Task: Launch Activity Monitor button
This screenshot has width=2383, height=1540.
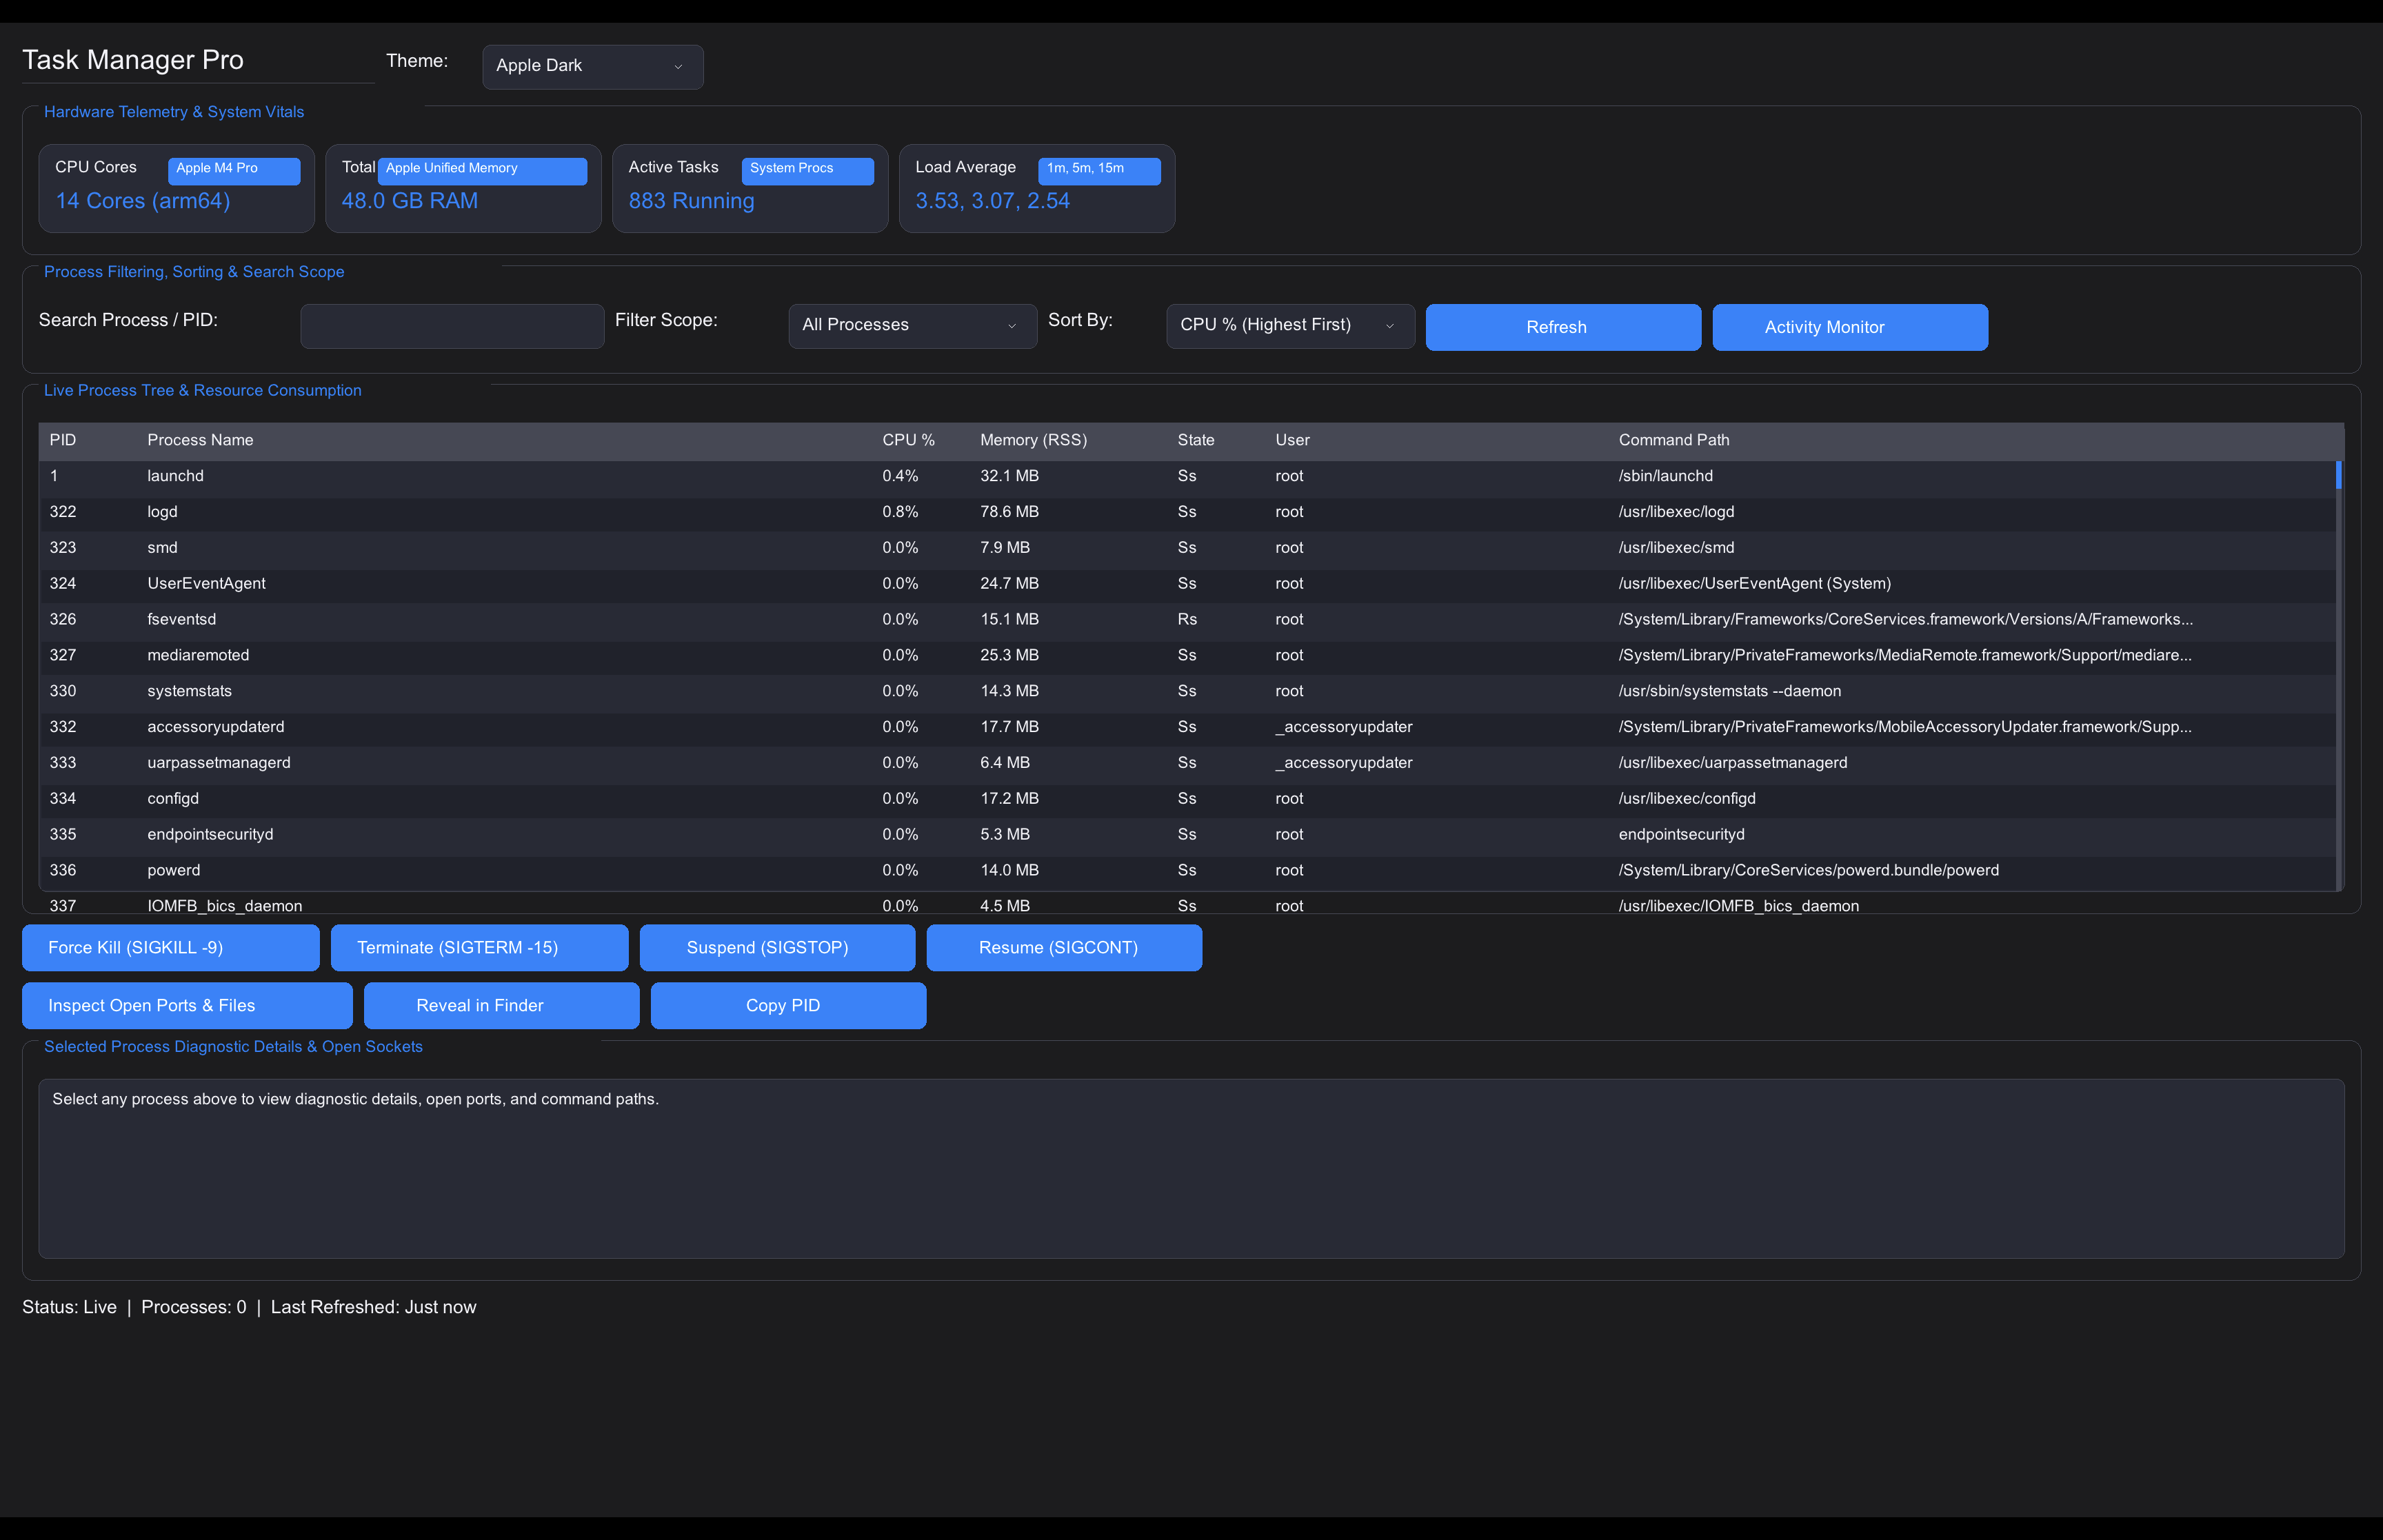Action: click(x=1850, y=327)
